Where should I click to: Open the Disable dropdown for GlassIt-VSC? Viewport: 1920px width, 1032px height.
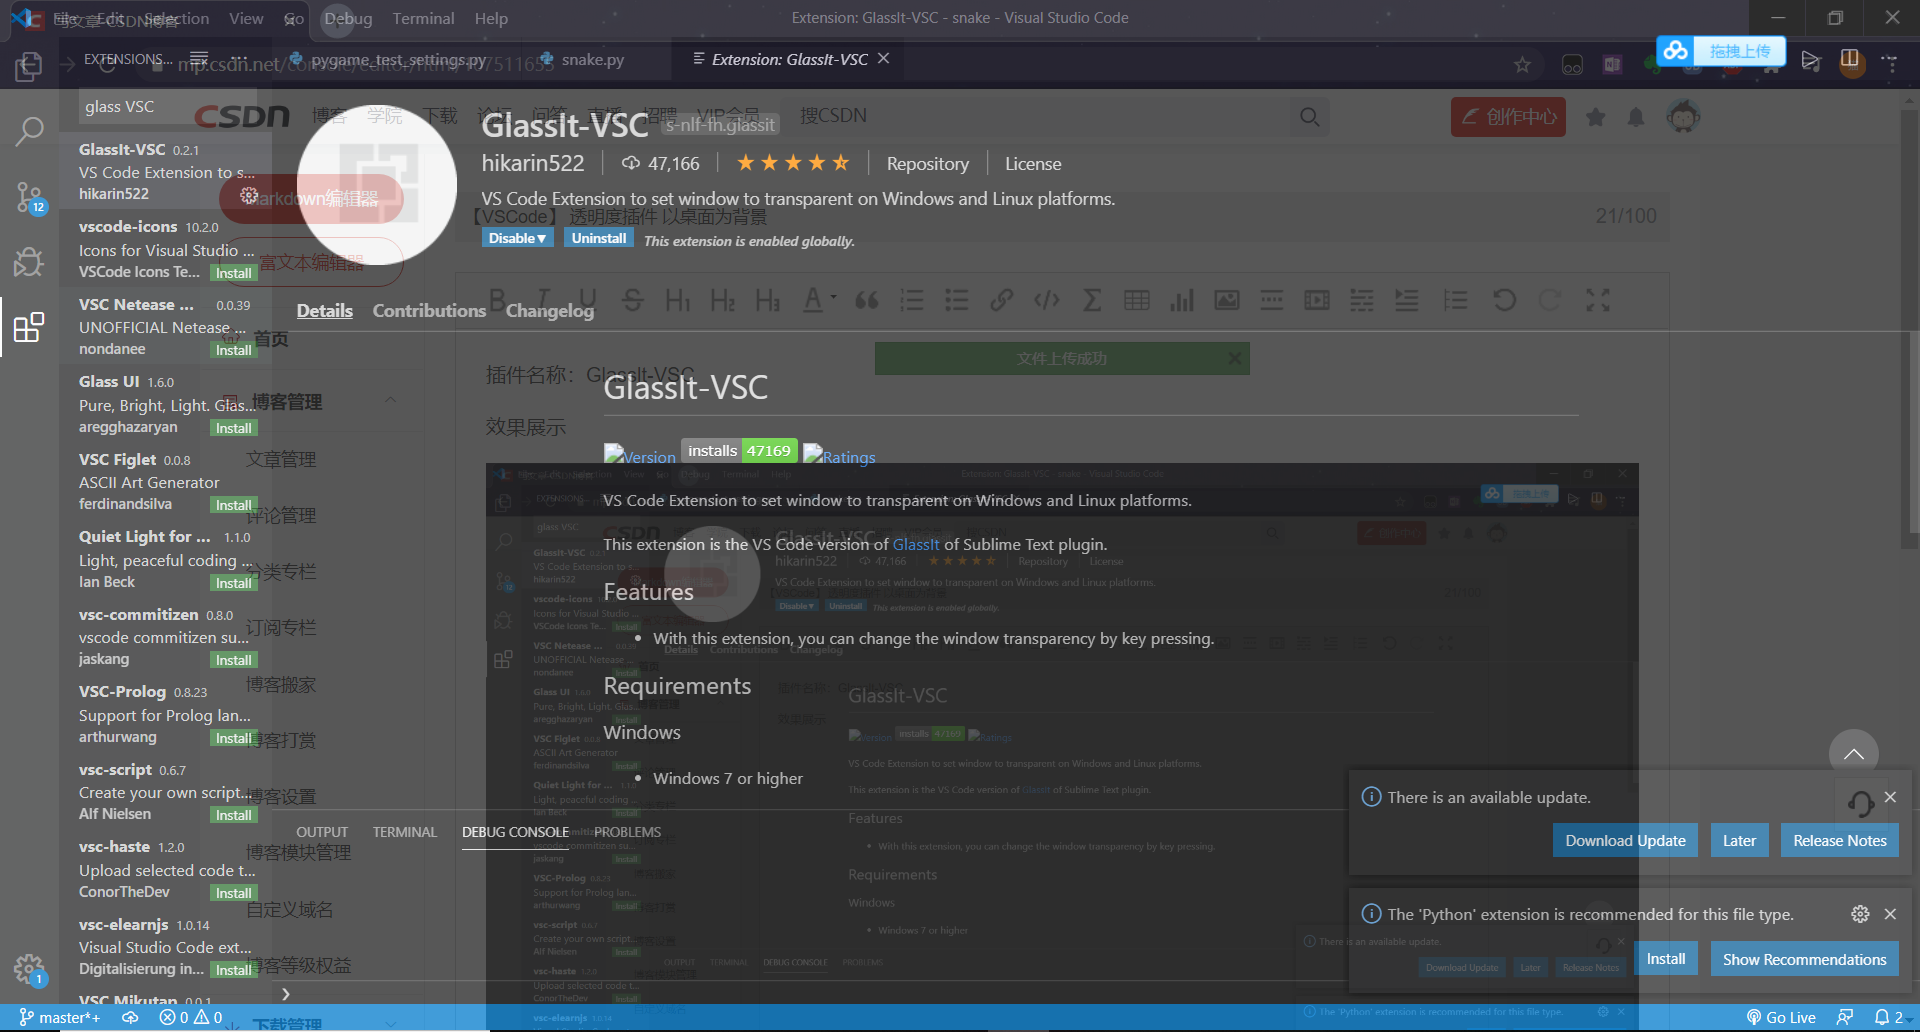coord(517,237)
